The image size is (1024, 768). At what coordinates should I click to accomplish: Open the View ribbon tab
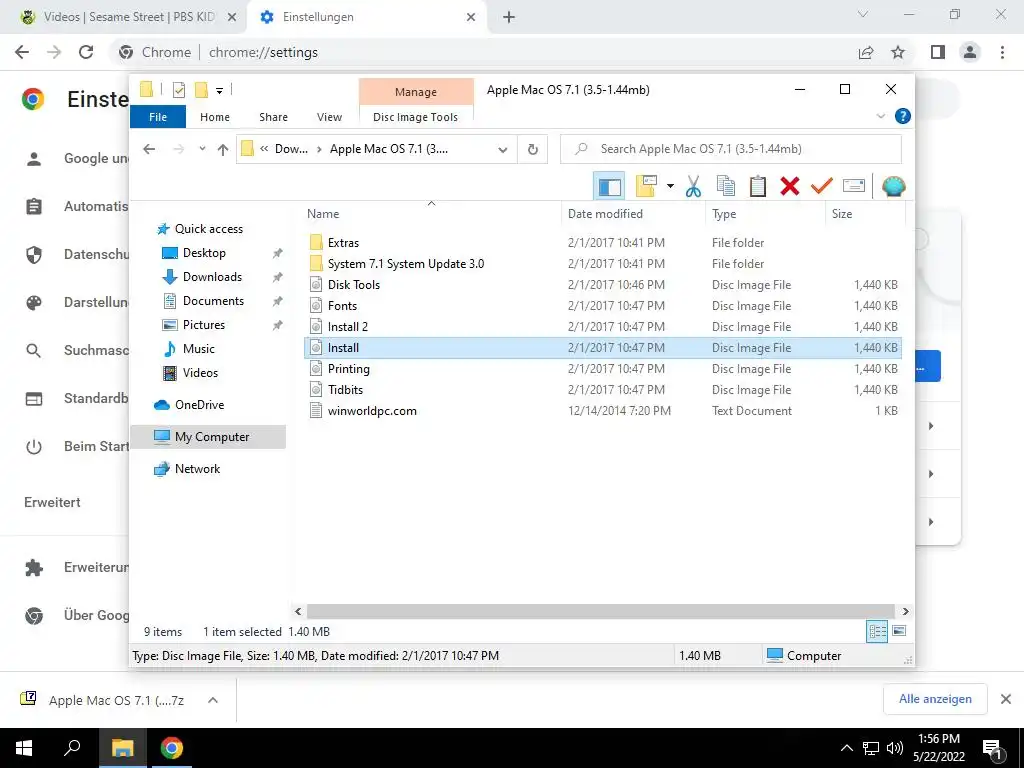(329, 117)
